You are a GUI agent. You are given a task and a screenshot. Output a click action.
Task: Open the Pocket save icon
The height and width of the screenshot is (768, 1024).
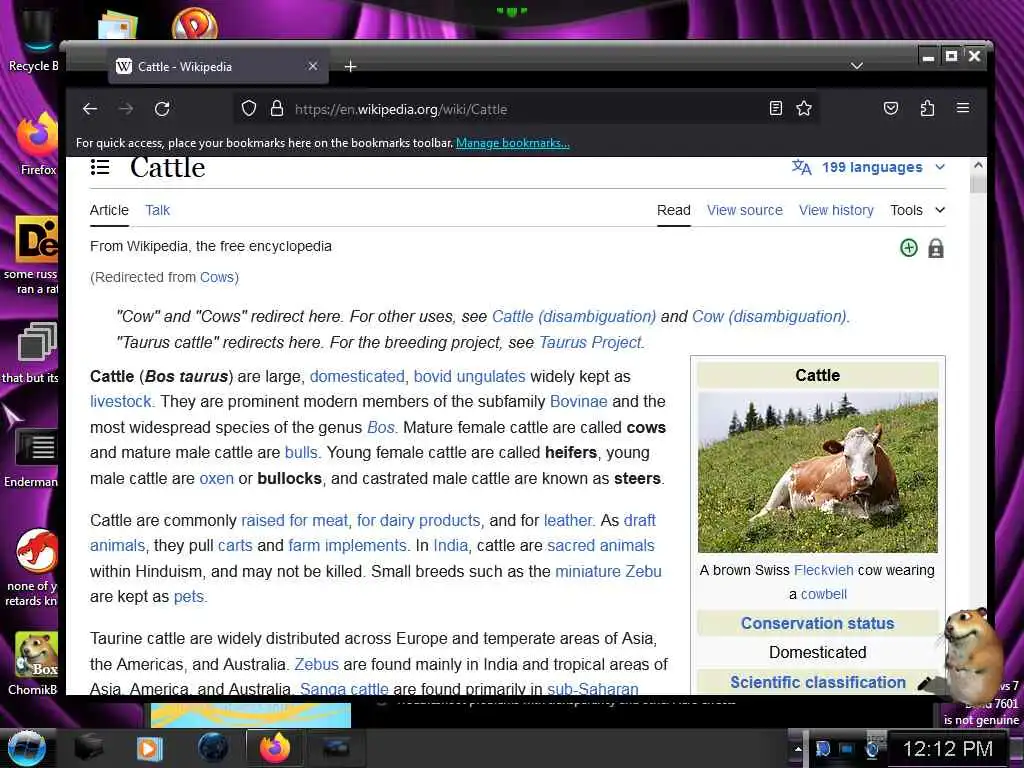pyautogui.click(x=891, y=108)
